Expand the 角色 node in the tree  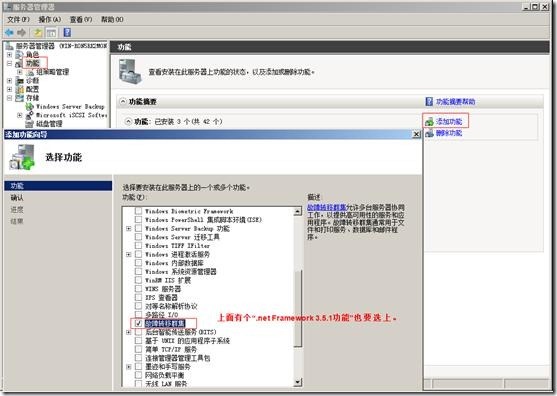pos(10,55)
